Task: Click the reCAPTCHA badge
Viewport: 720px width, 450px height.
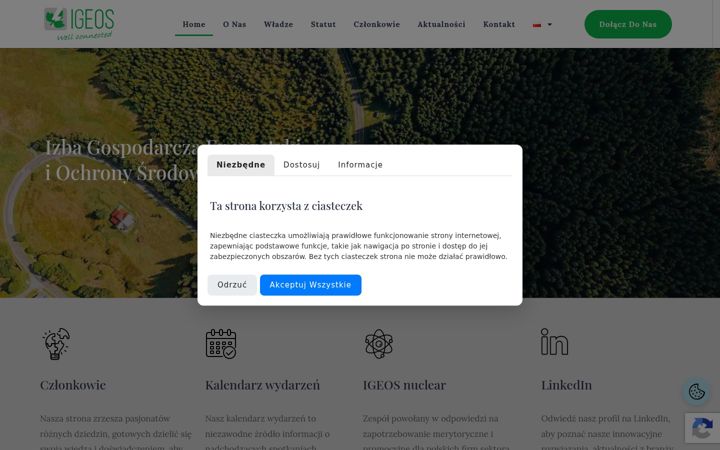Action: pos(702,428)
